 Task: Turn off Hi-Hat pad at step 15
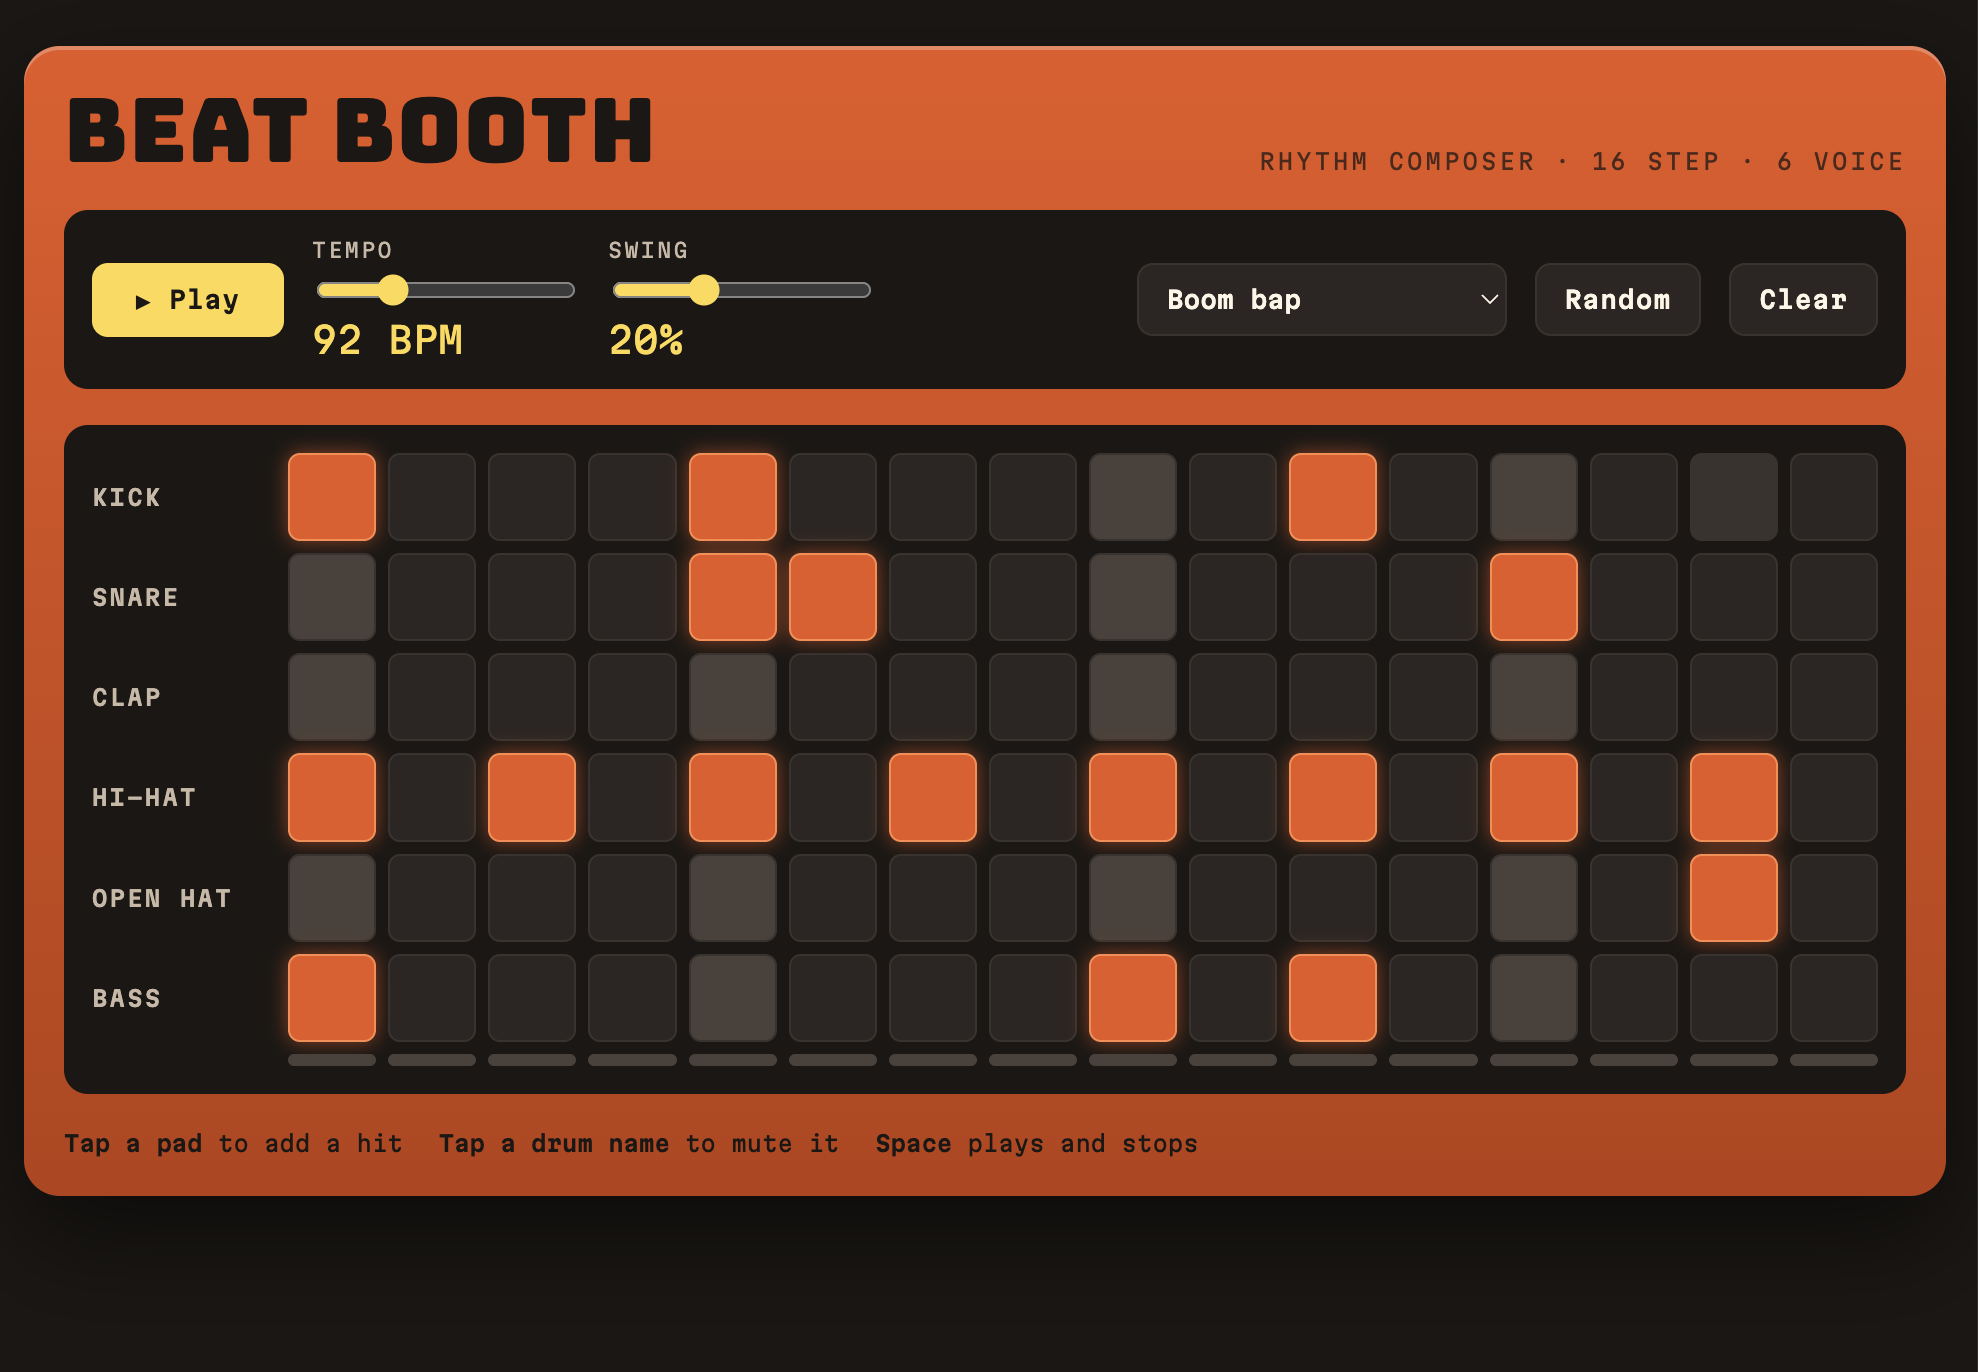point(1734,797)
